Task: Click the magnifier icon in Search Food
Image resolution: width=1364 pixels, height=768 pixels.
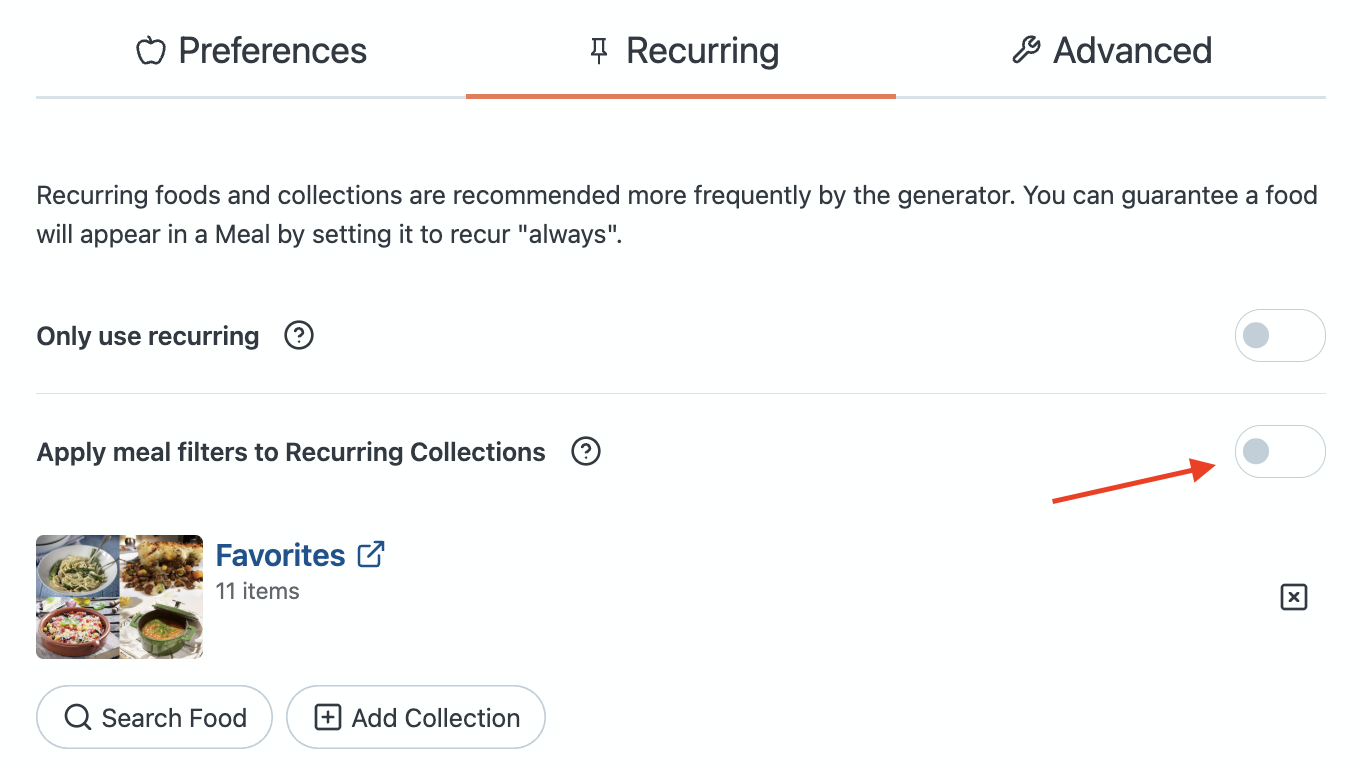Action: [x=77, y=718]
